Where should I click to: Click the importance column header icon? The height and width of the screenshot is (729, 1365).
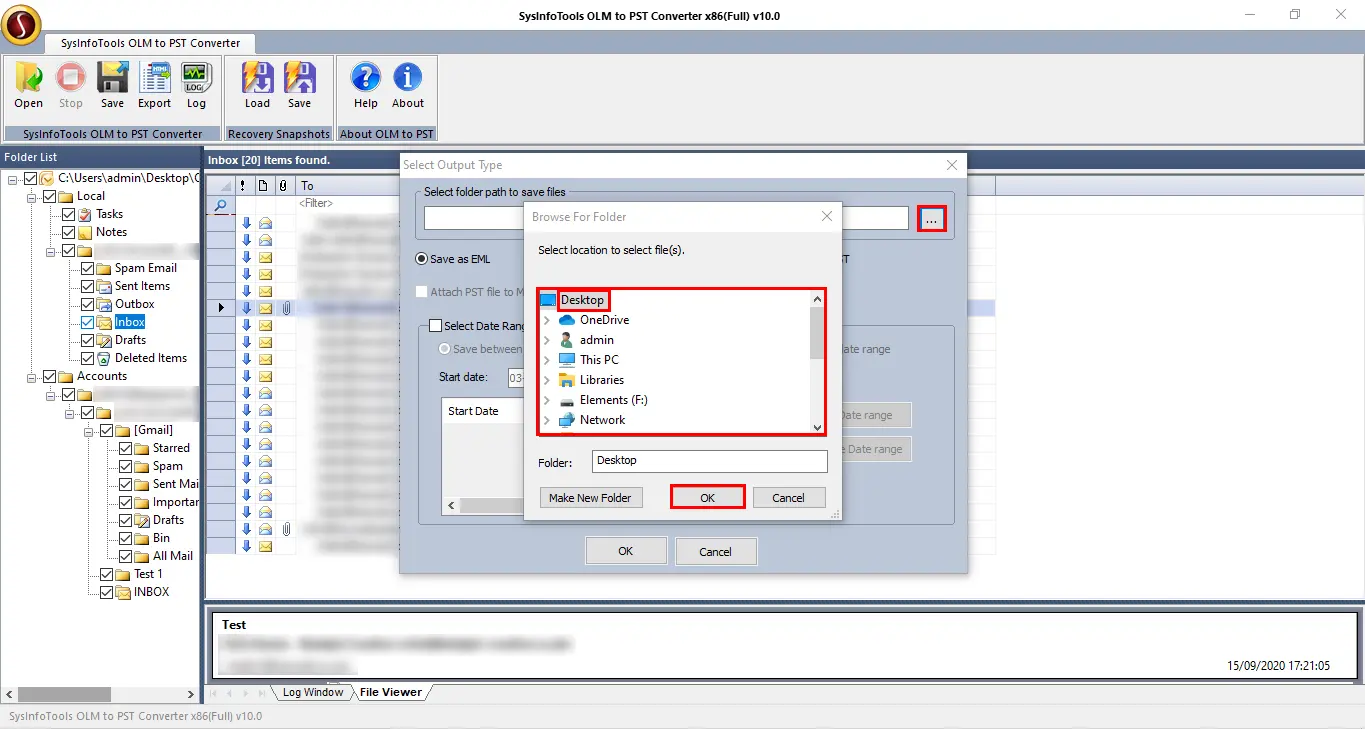[x=243, y=185]
